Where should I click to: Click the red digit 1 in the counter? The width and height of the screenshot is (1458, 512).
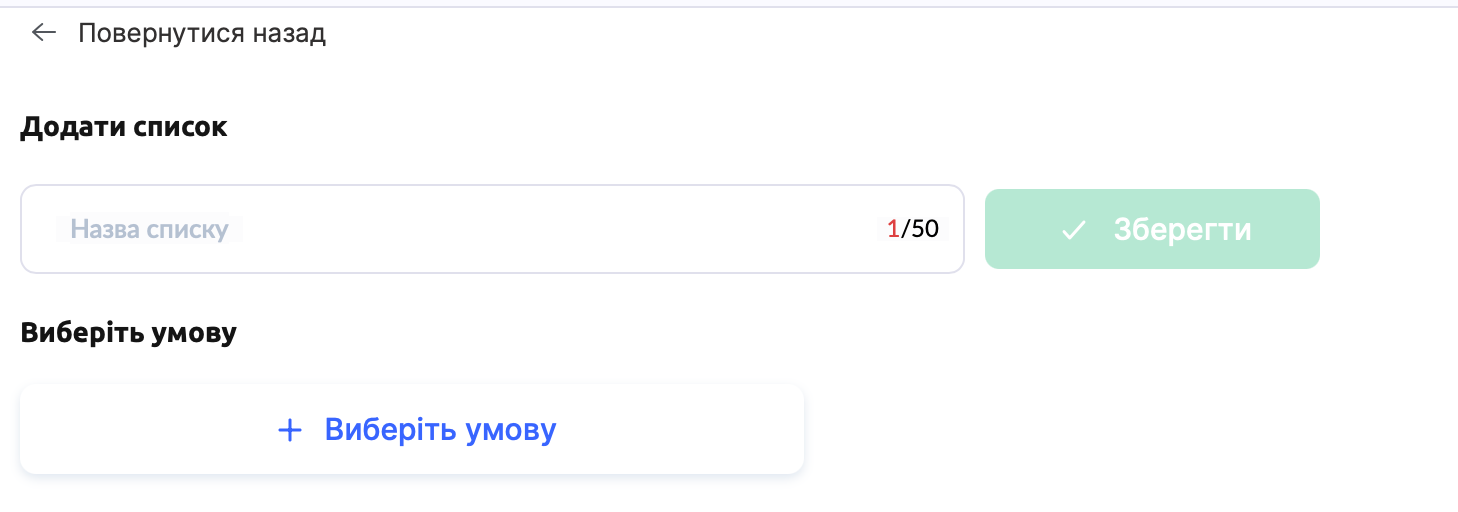(x=893, y=229)
